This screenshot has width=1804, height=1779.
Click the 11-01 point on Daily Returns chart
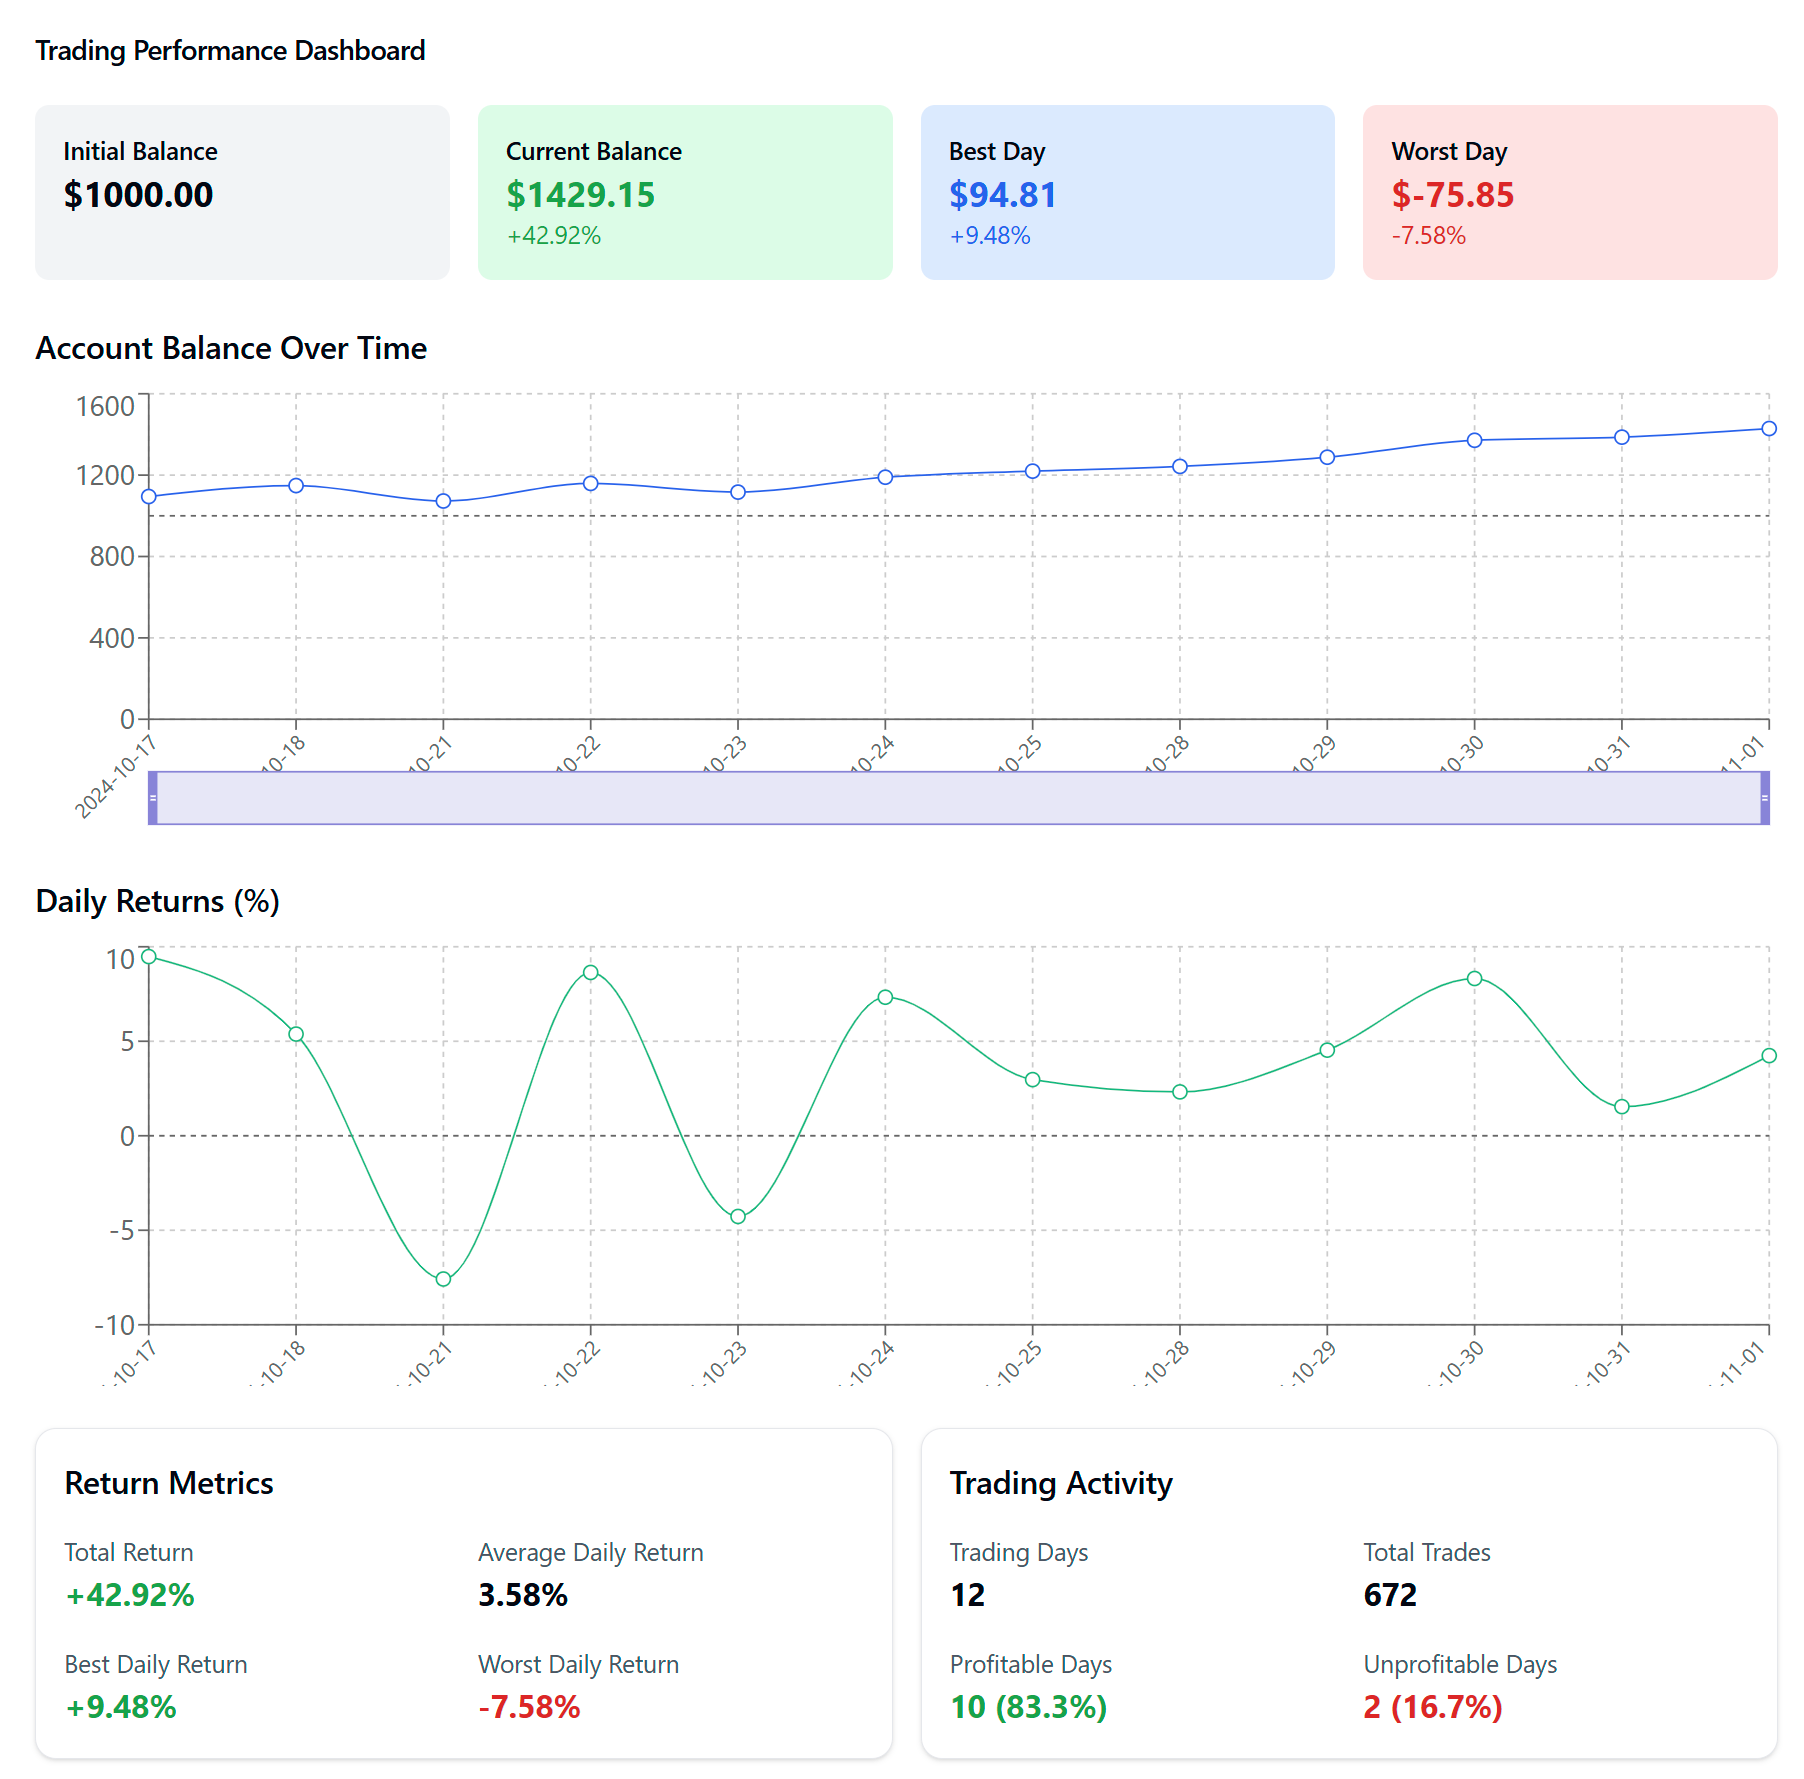point(1769,1056)
